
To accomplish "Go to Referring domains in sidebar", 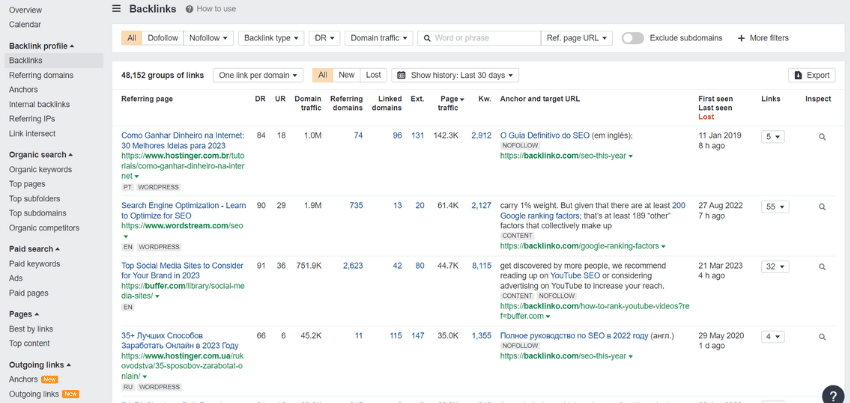I will tap(41, 75).
